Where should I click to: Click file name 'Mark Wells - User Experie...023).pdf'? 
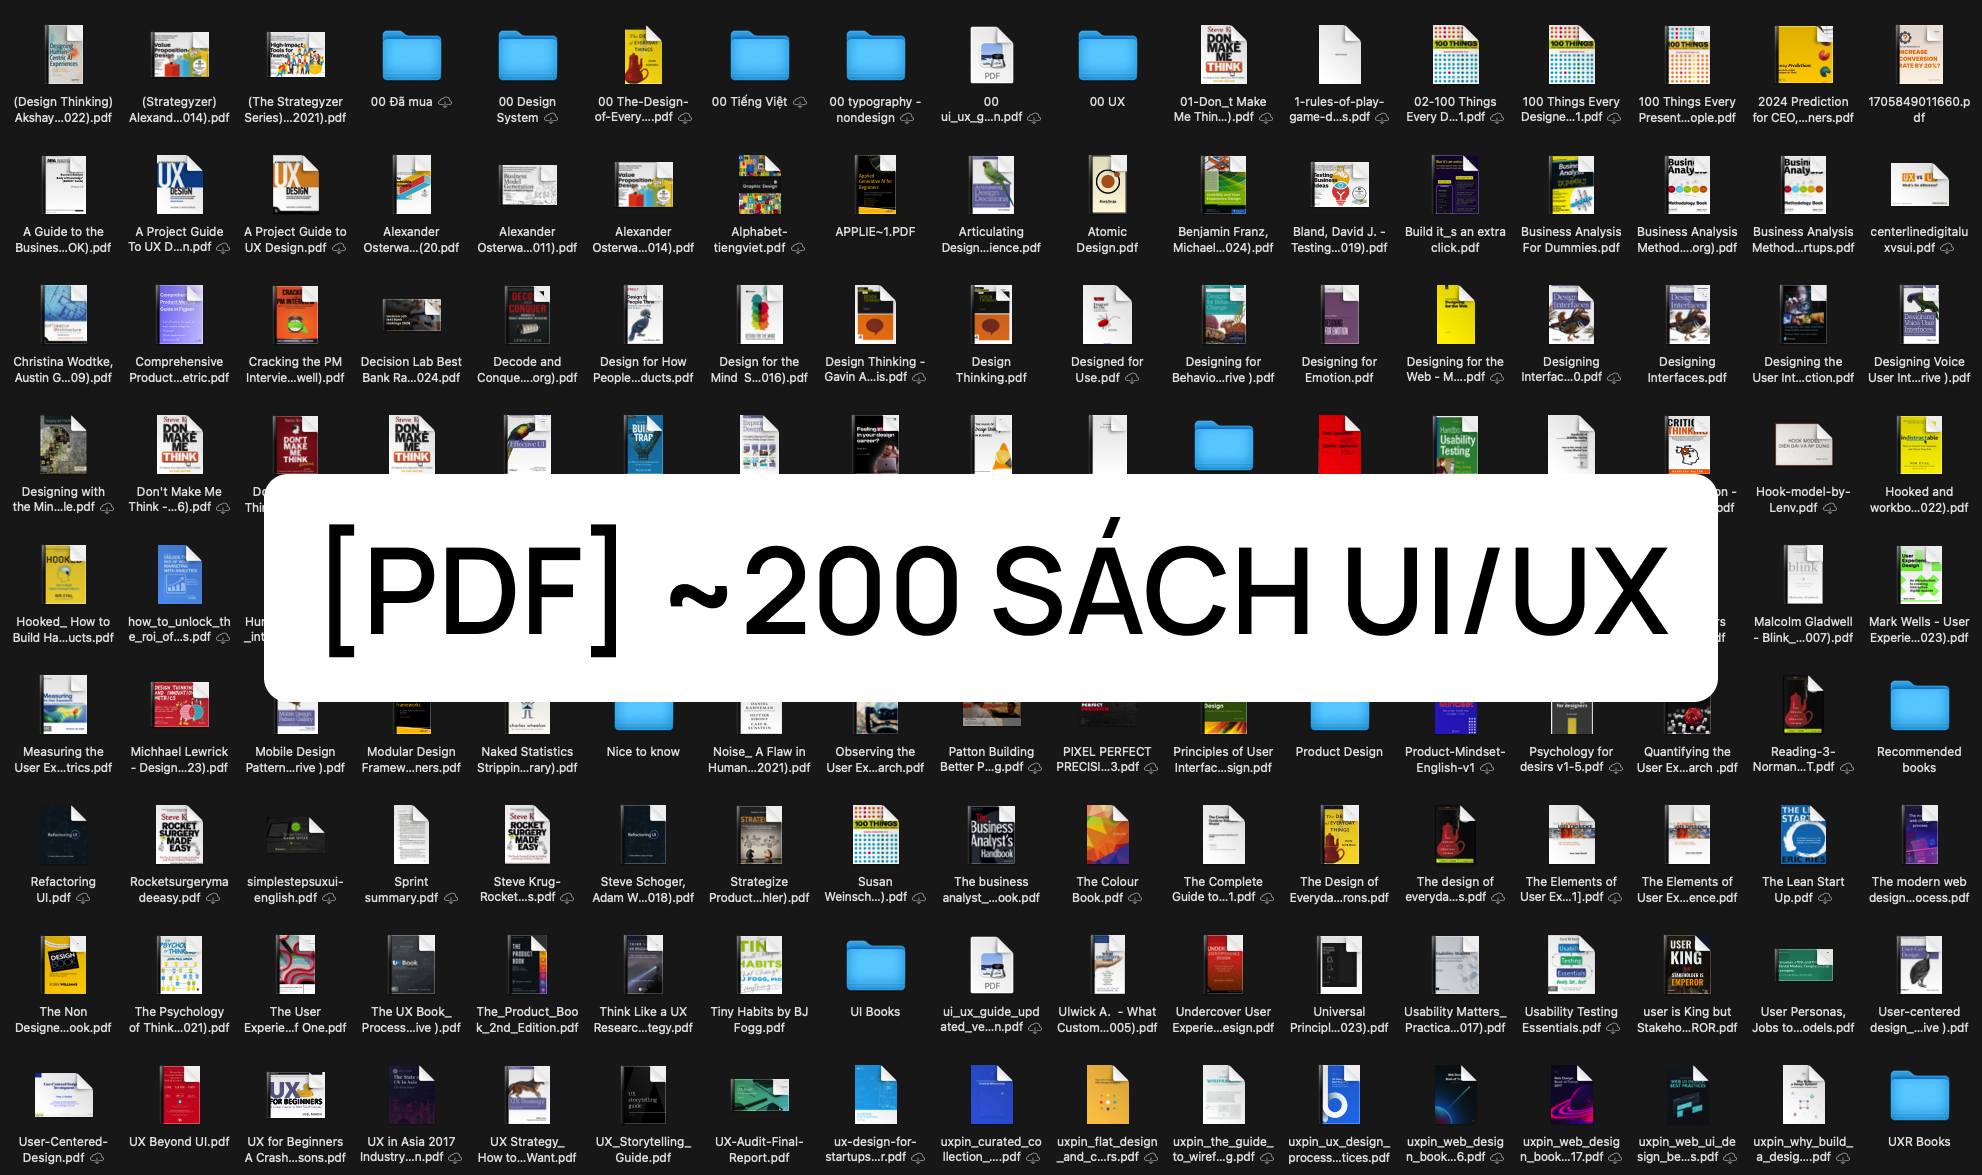[1920, 630]
